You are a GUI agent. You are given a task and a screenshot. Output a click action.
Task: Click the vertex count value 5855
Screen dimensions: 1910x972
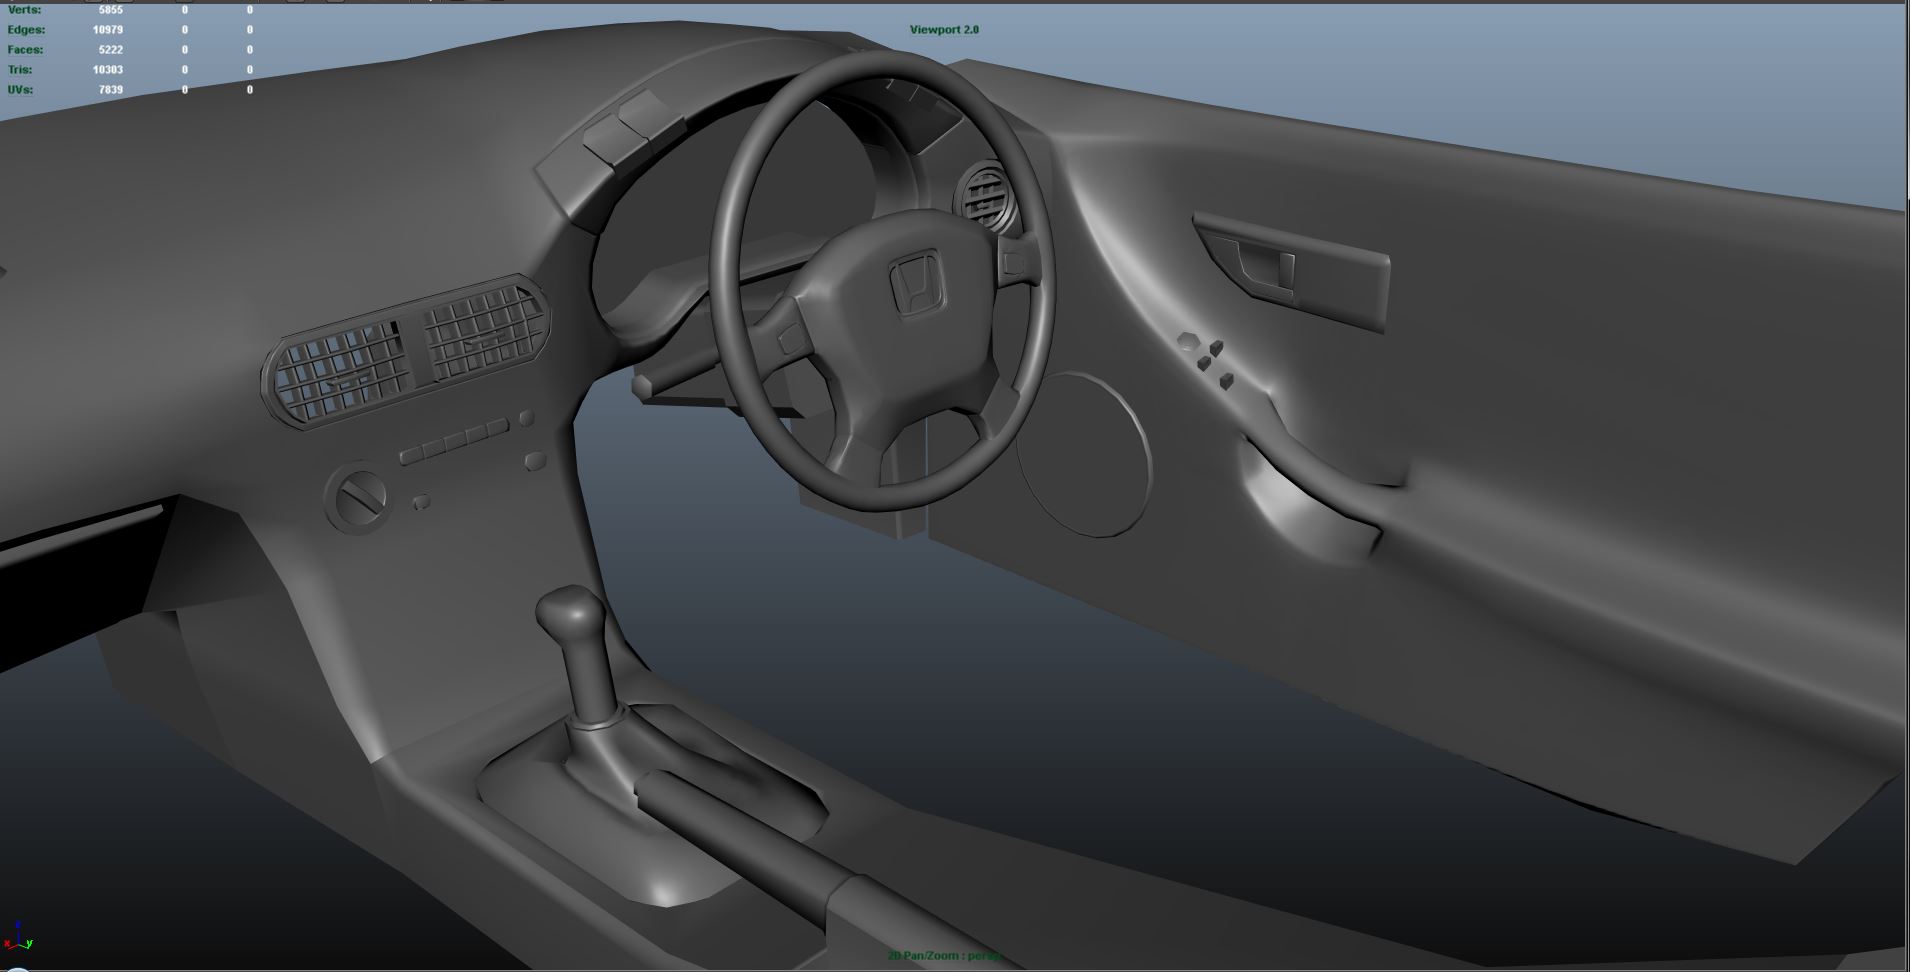111,10
